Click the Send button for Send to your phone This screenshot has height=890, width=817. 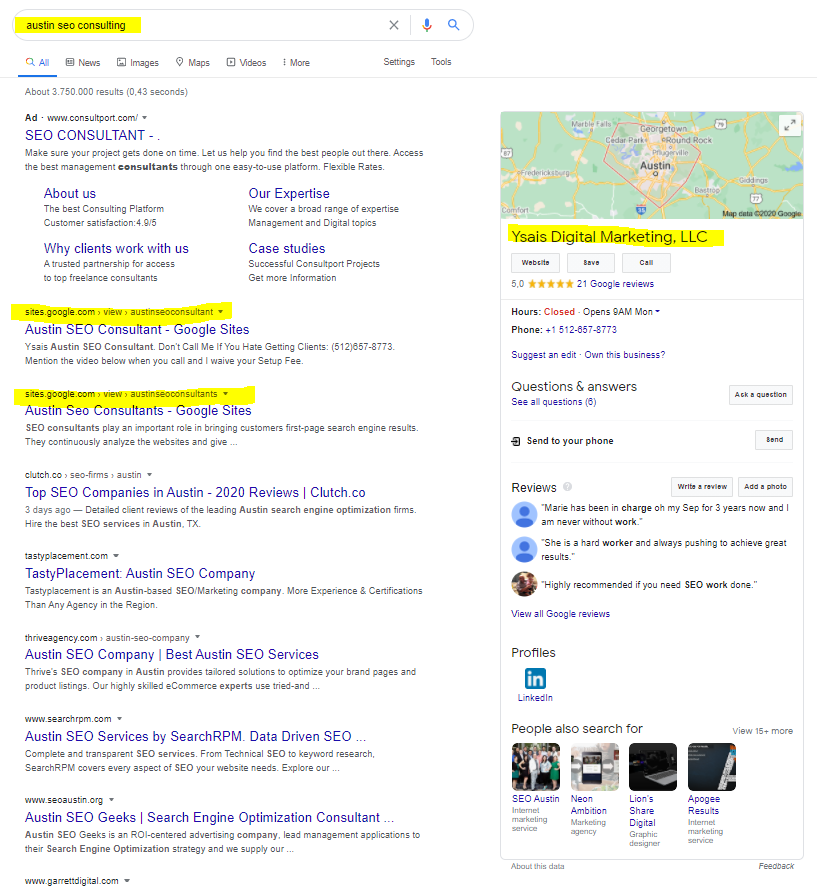774,440
